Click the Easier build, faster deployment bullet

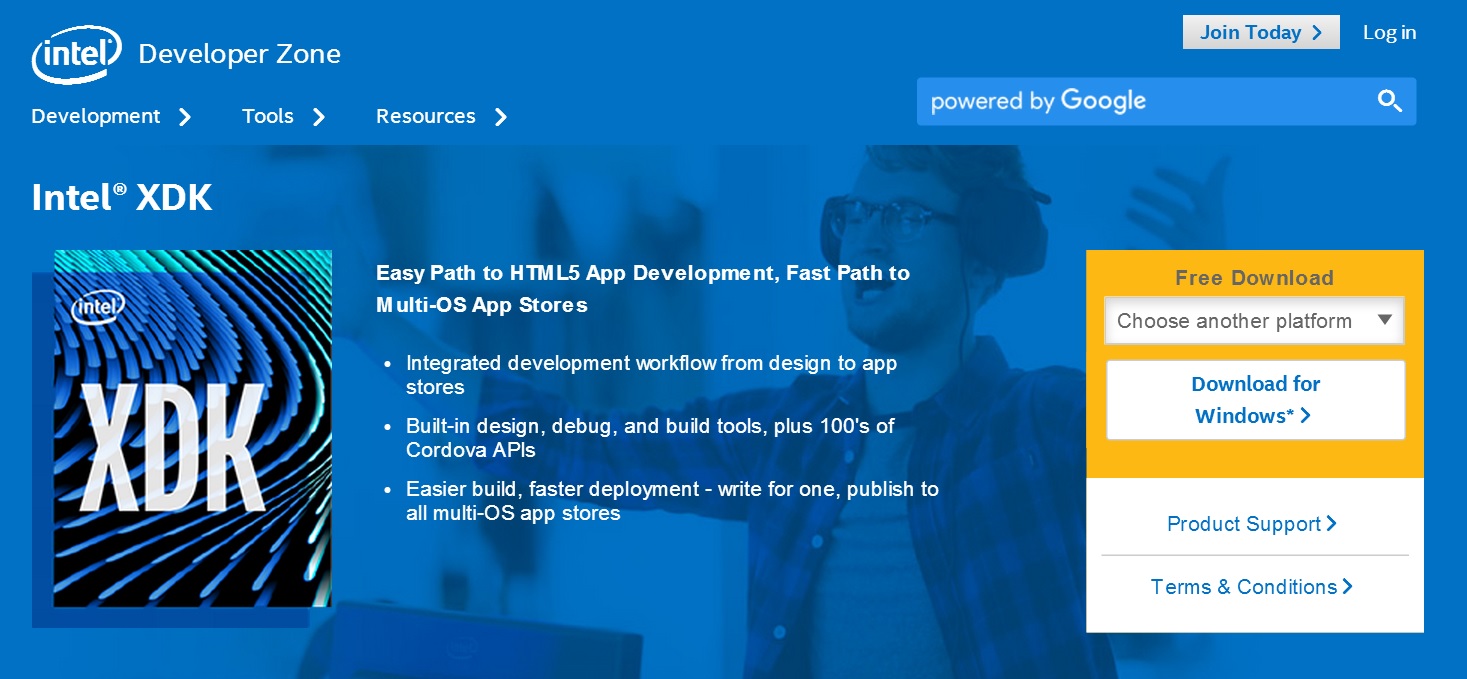tap(672, 501)
